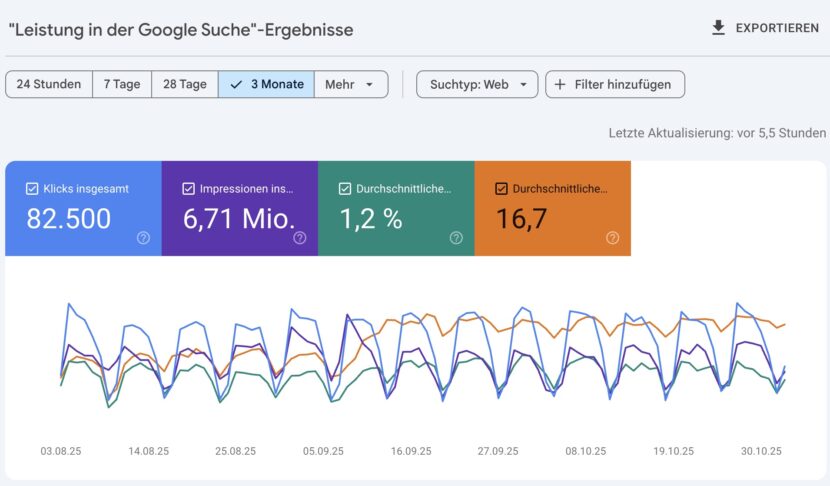Toggle the green Durchschnittliche CTR checkbox
This screenshot has width=830, height=486.
point(345,188)
